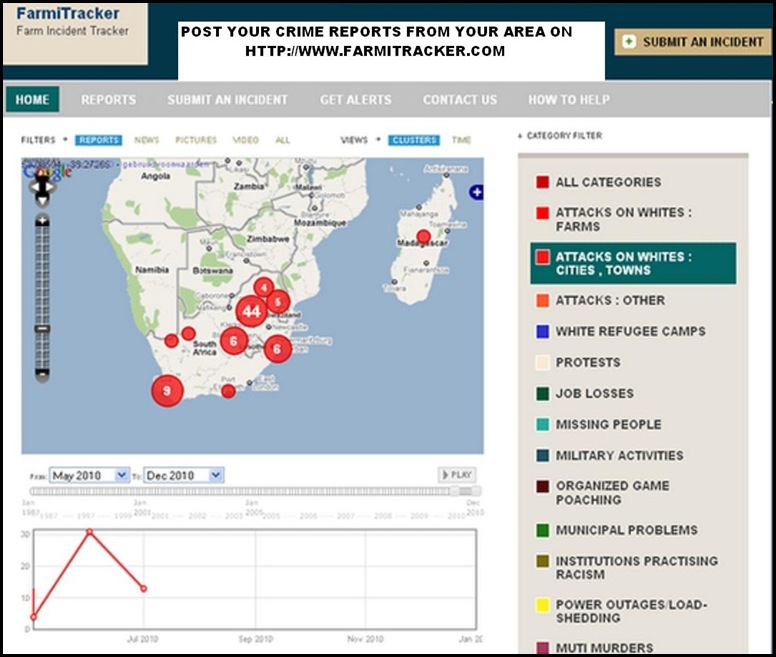Click the green plus icon beside Submit an Incident

629,42
